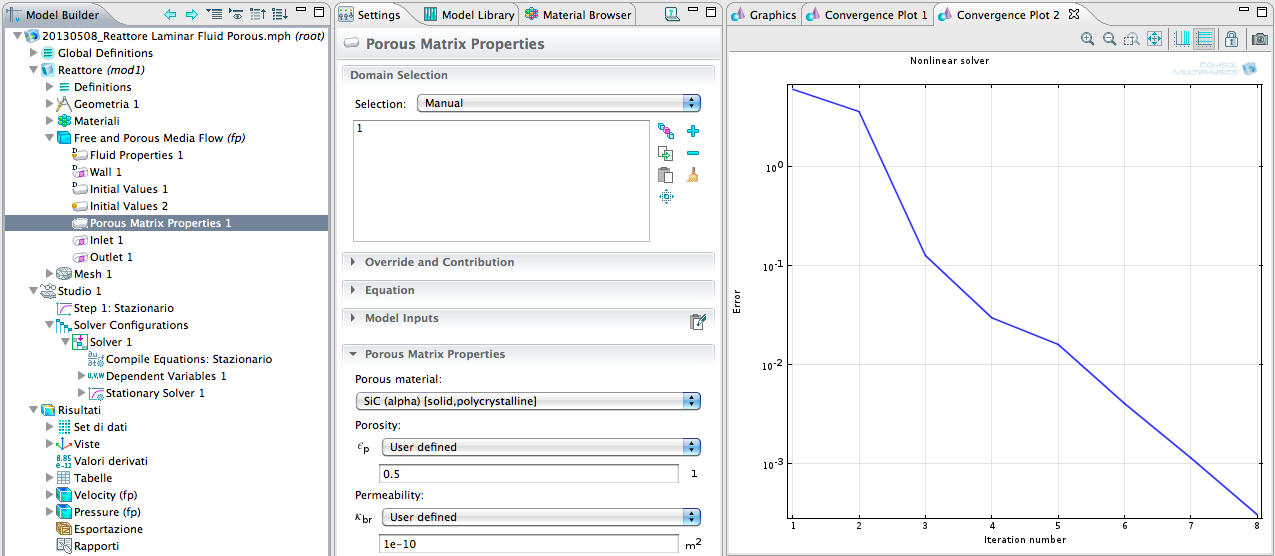Viewport: 1275px width, 556px height.
Task: Toggle the y-axis log scale button
Action: pos(1204,39)
